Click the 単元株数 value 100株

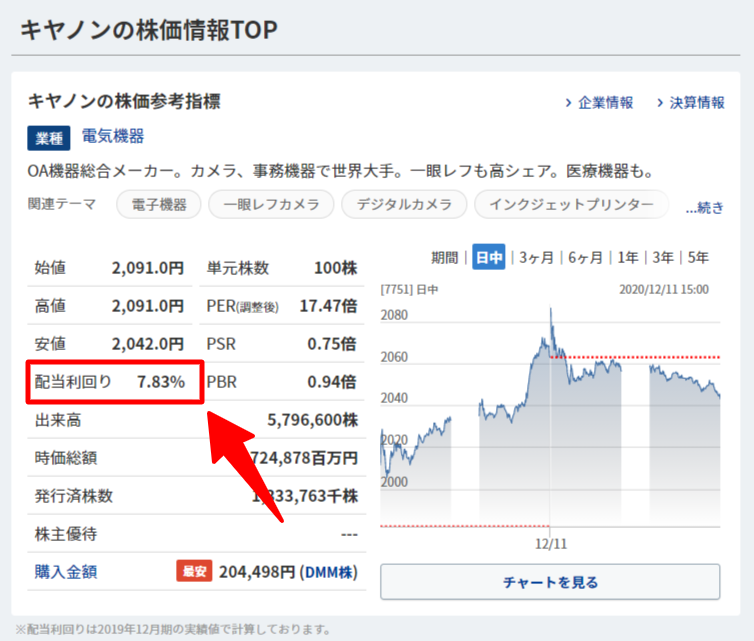coord(336,268)
